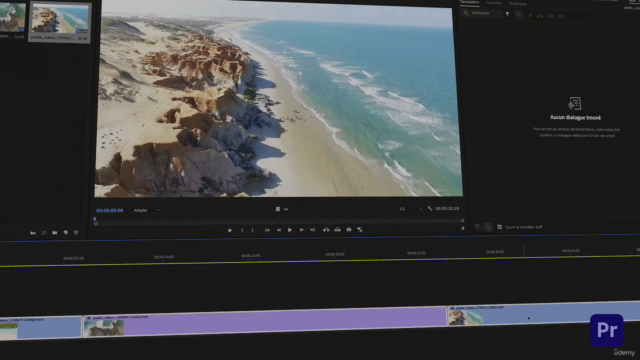
Task: Click the square button right of the filter icon
Action: (x=519, y=15)
